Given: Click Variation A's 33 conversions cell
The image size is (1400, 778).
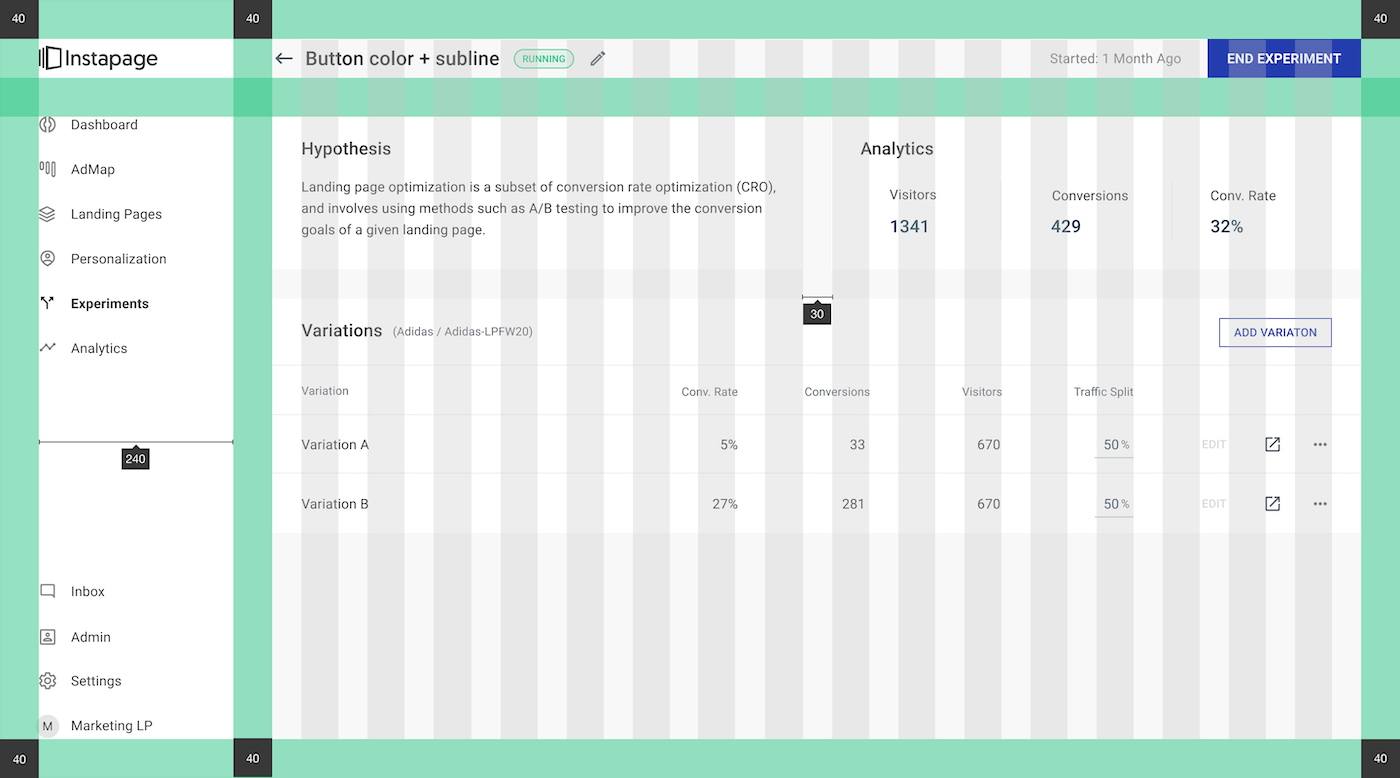Looking at the screenshot, I should (857, 444).
